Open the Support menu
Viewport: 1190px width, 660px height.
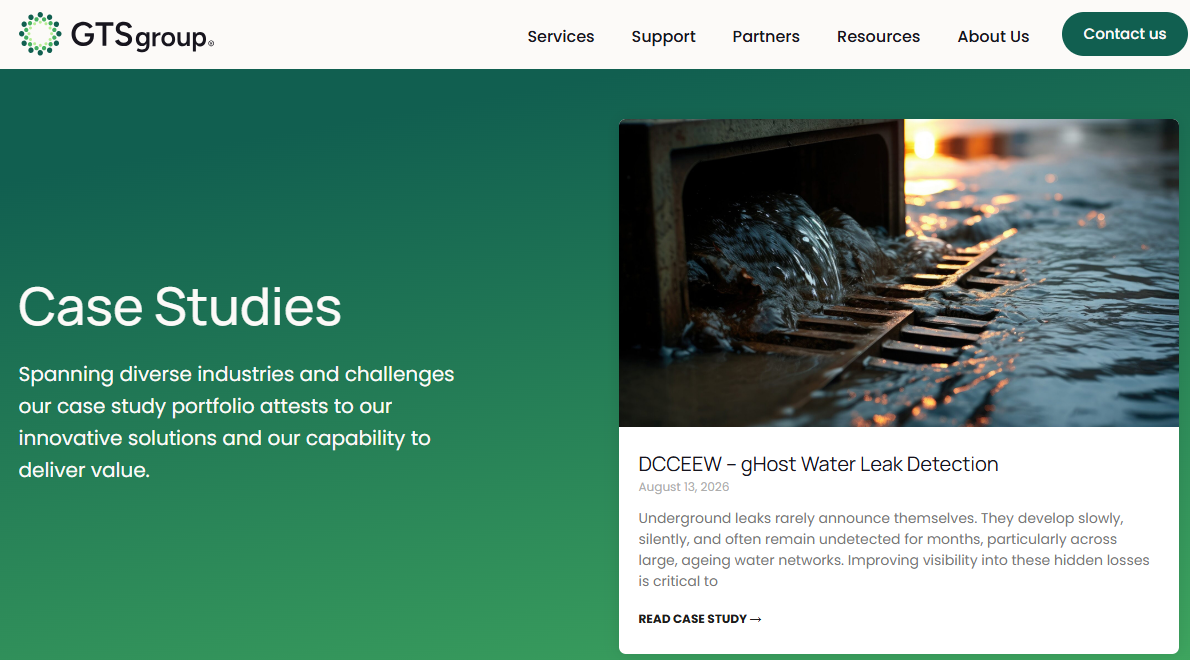pos(663,36)
